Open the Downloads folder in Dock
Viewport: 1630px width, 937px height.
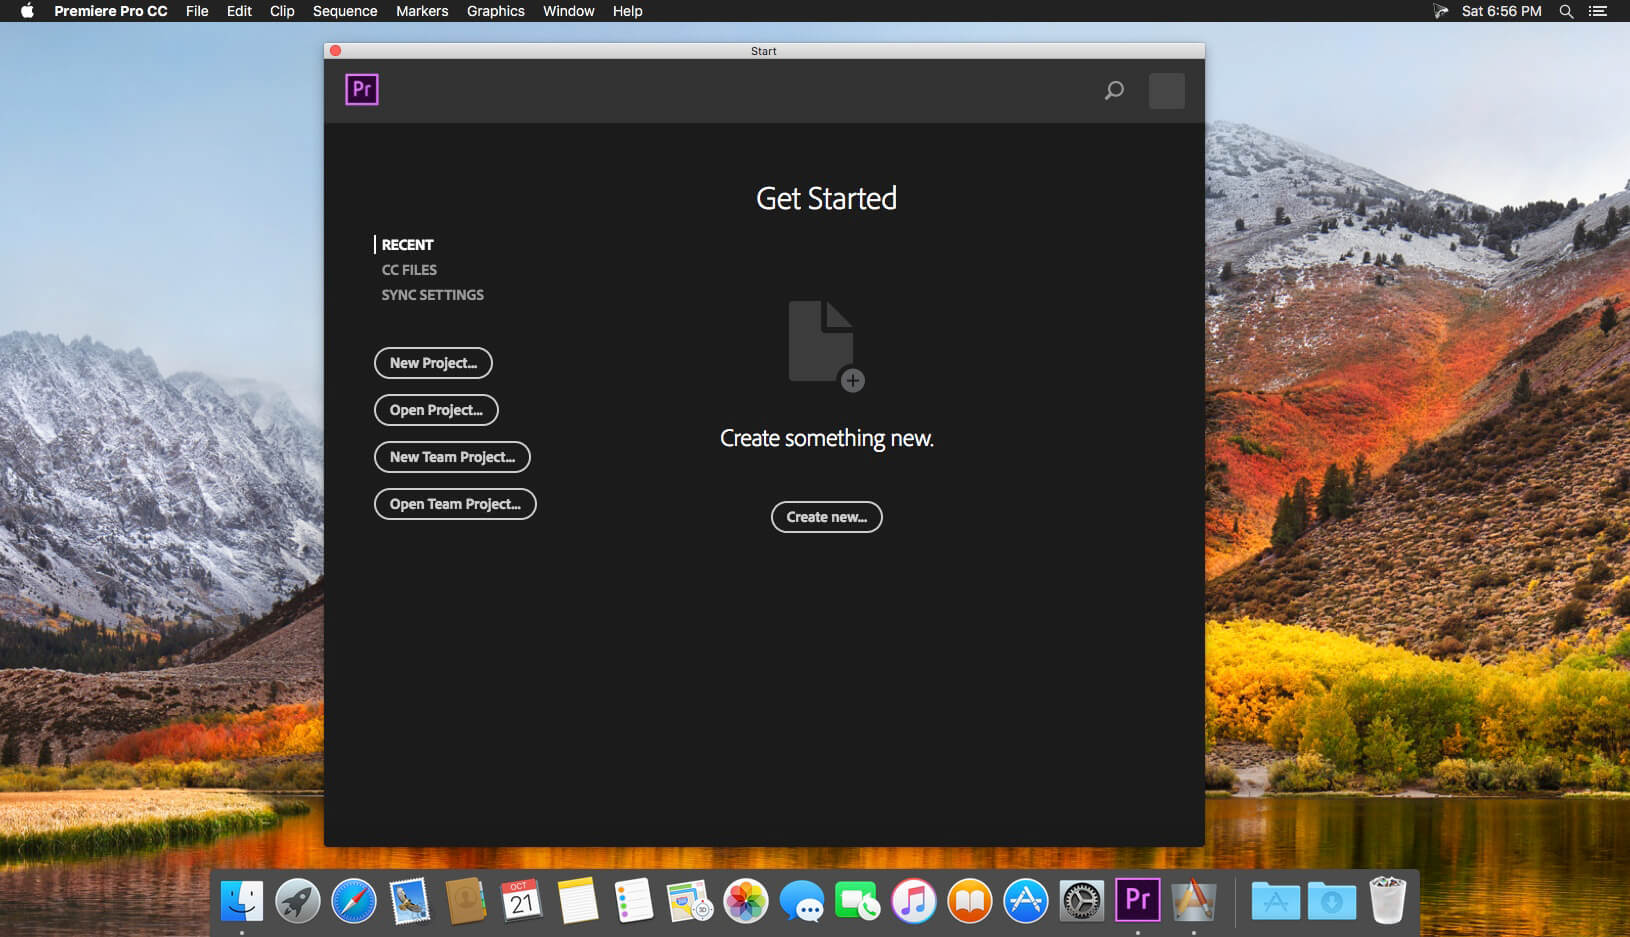pos(1332,901)
